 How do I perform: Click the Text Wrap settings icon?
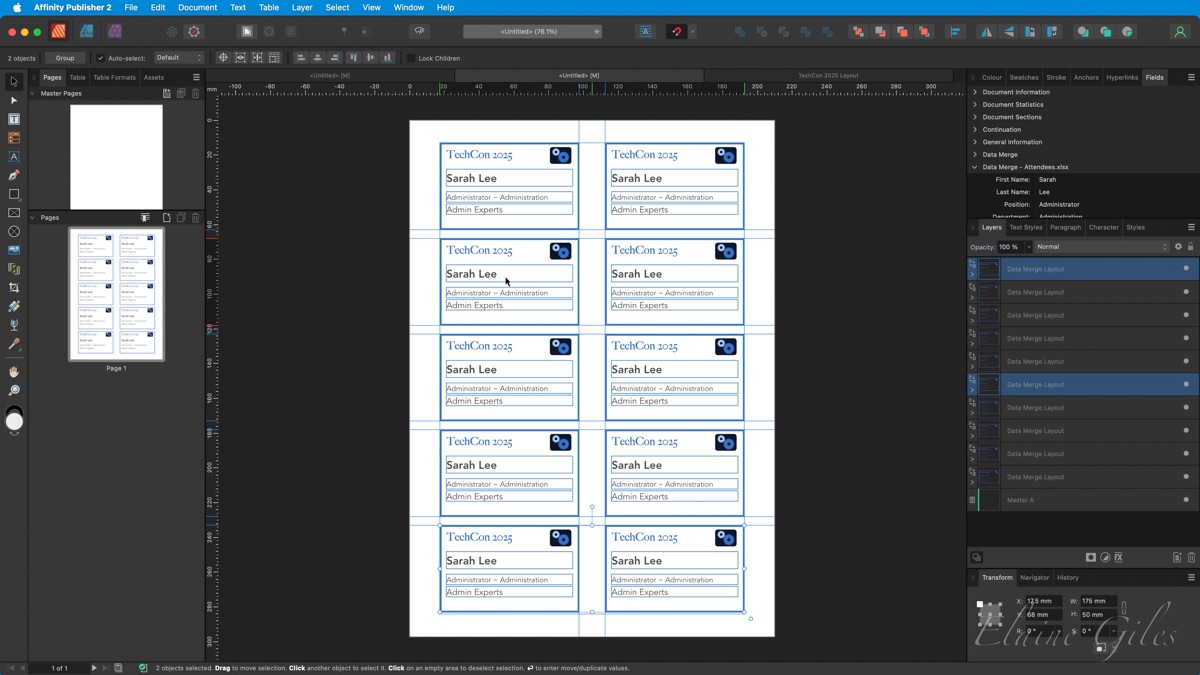646,32
